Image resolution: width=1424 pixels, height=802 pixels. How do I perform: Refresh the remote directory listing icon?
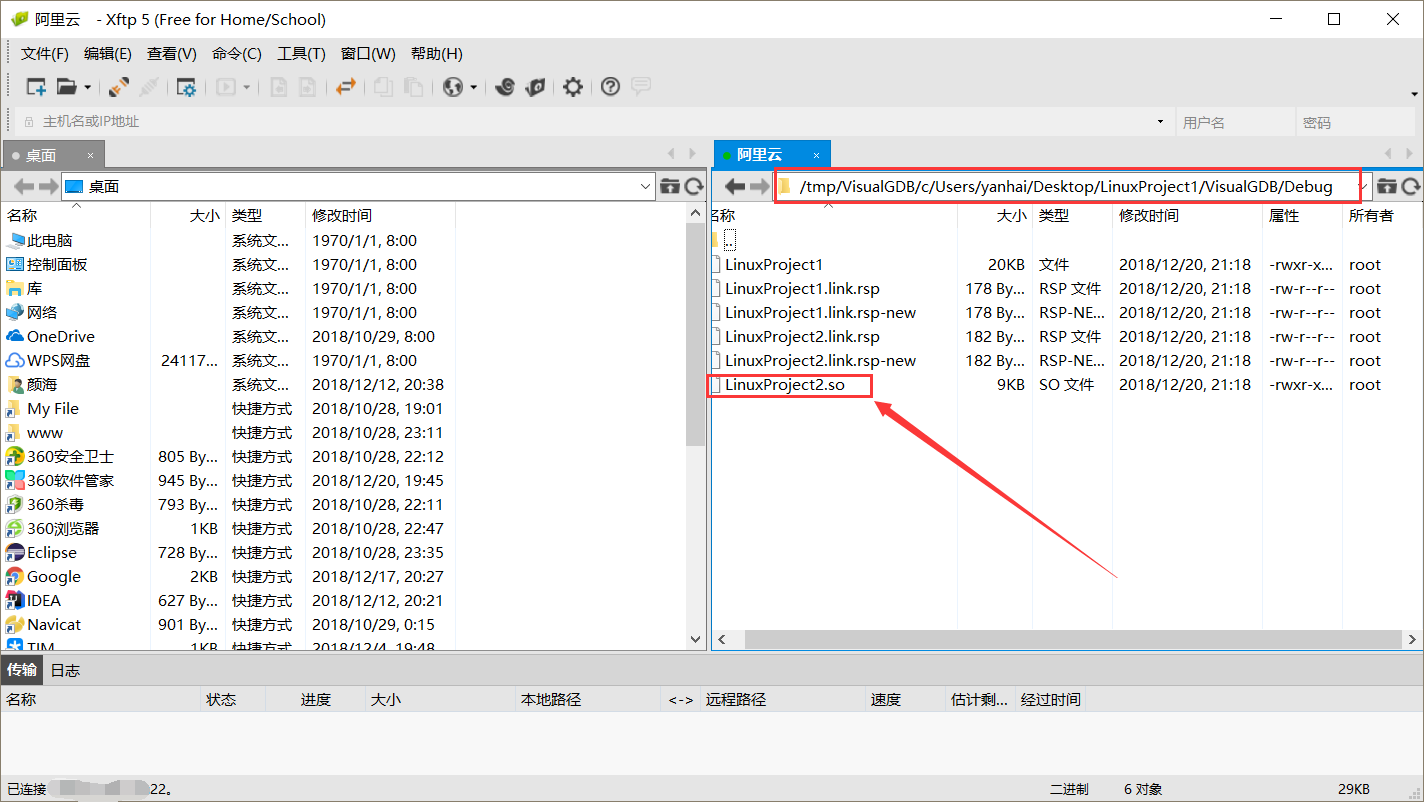coord(1412,186)
